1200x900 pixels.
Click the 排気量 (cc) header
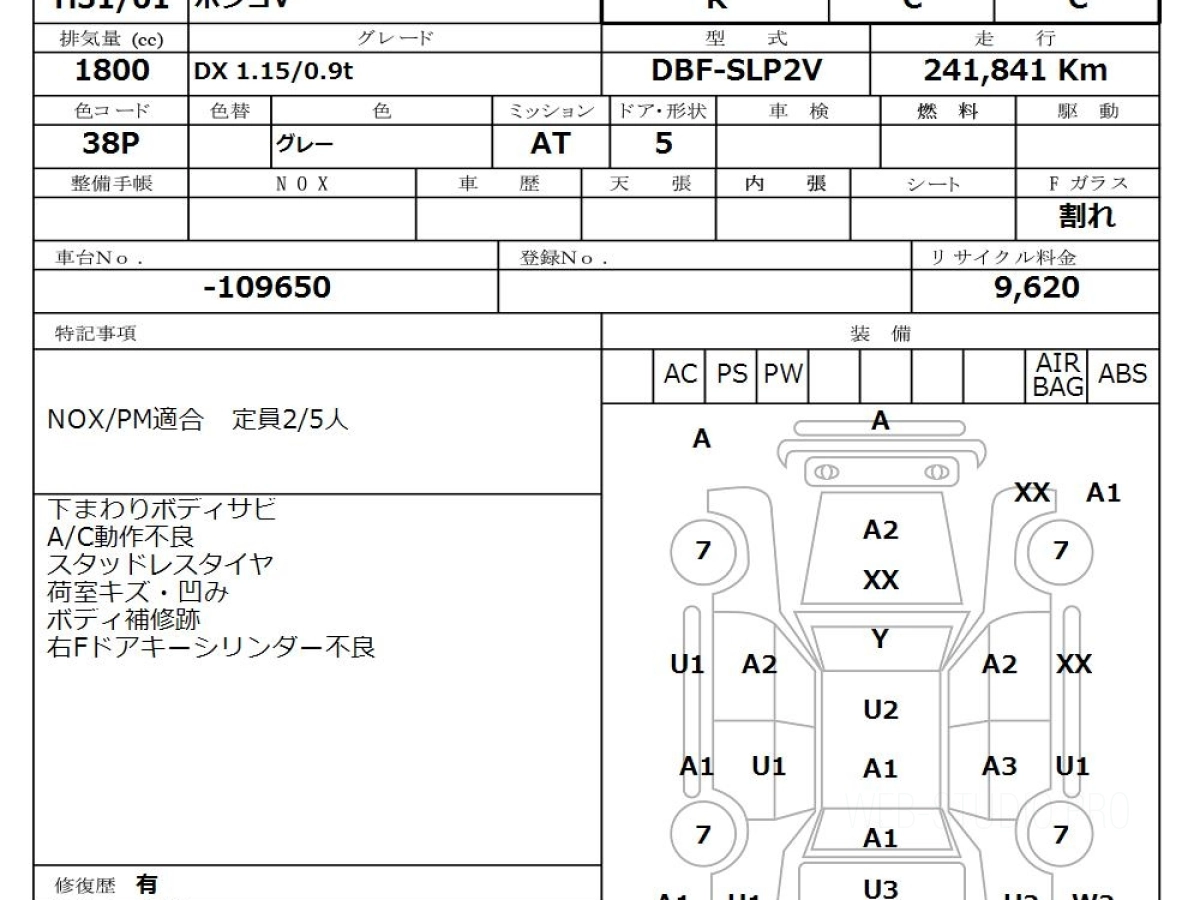point(111,39)
